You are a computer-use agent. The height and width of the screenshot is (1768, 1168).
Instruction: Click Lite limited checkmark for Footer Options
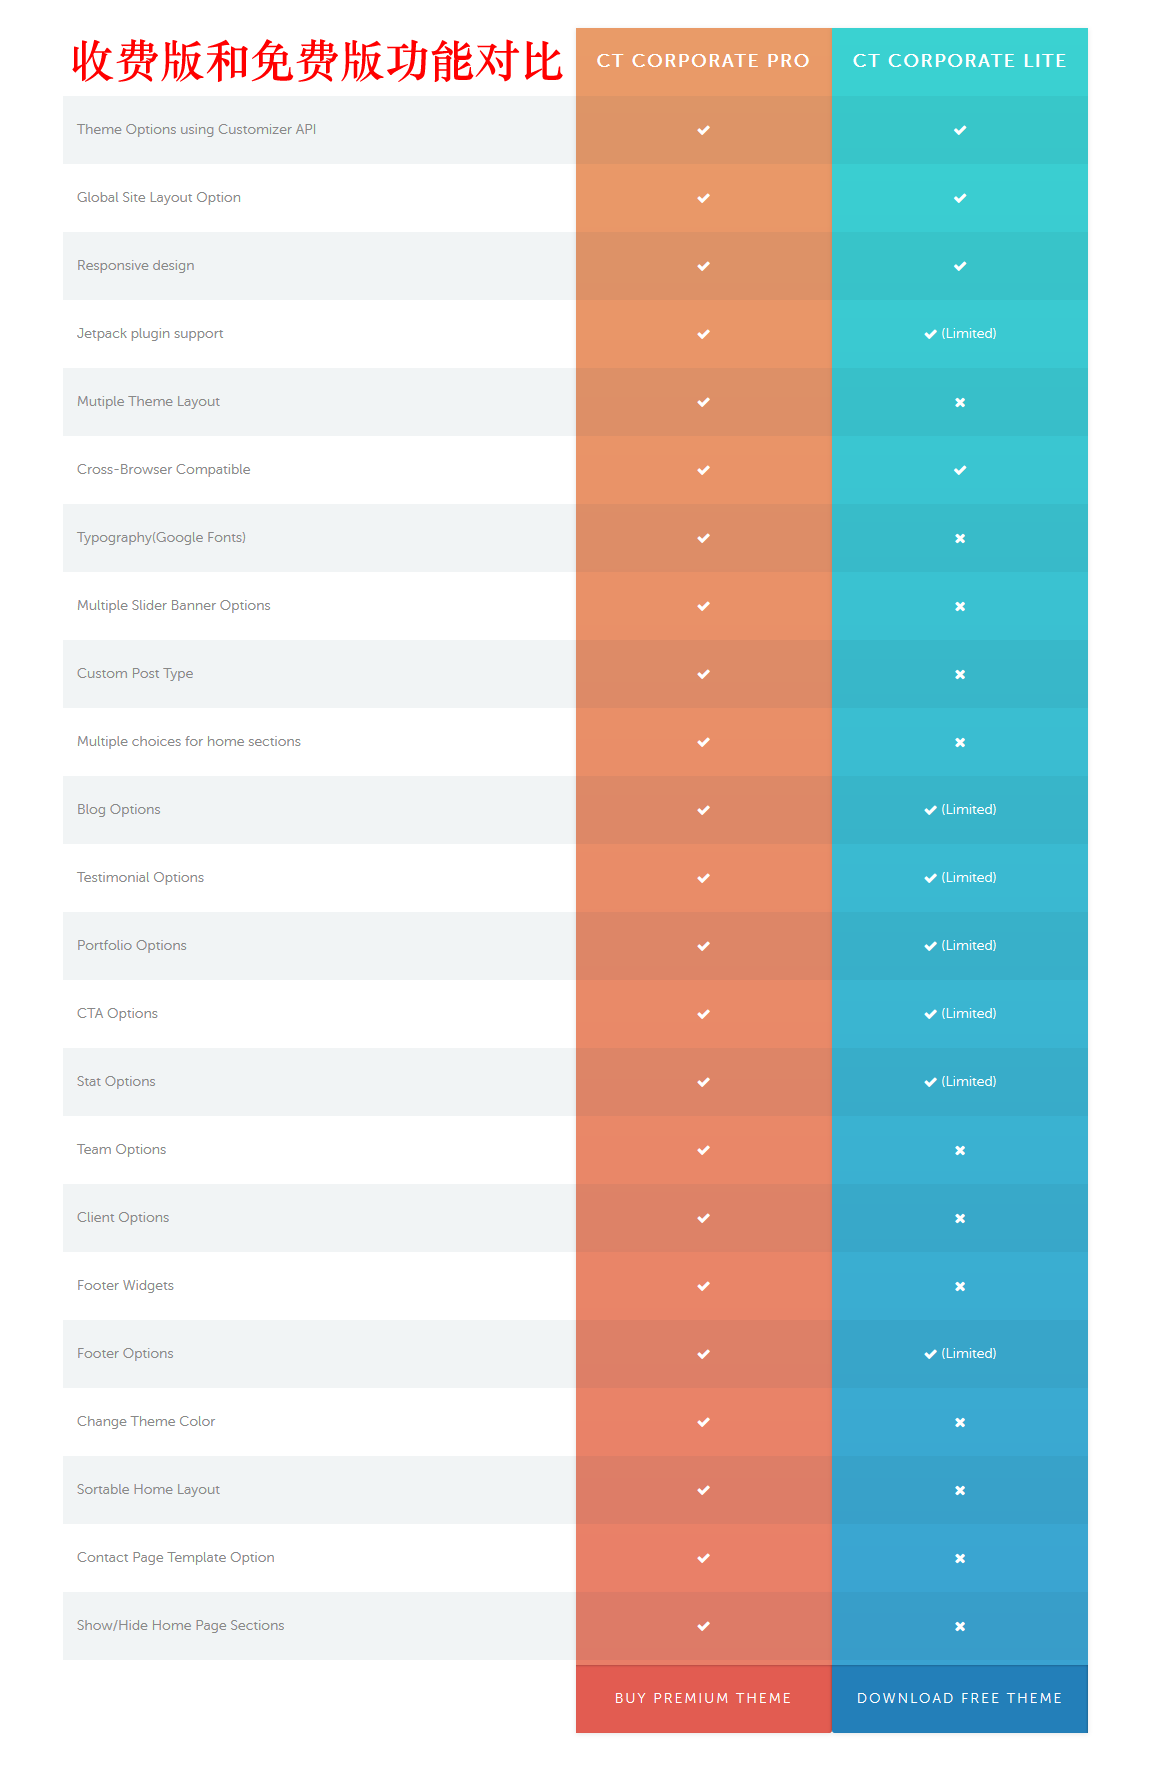[959, 1354]
